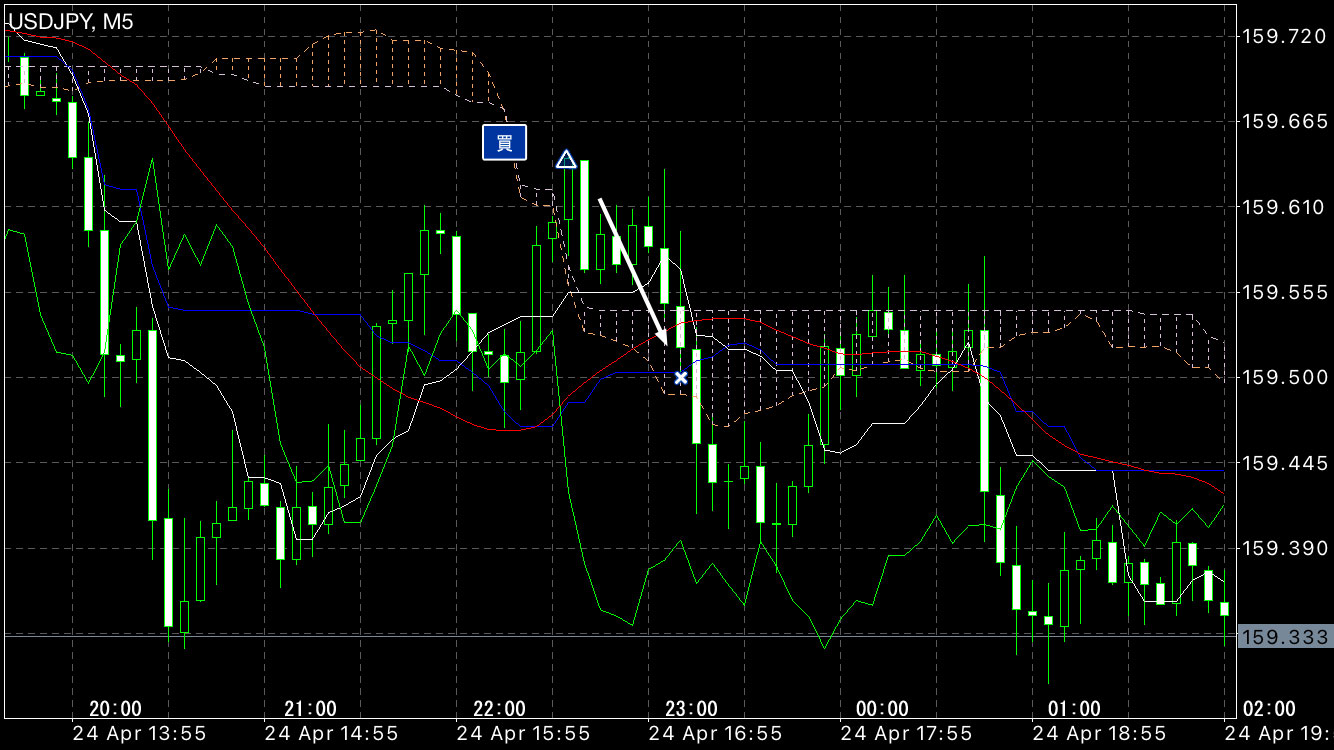Click the blue 買 buy order marker
The width and height of the screenshot is (1334, 750).
[x=504, y=143]
